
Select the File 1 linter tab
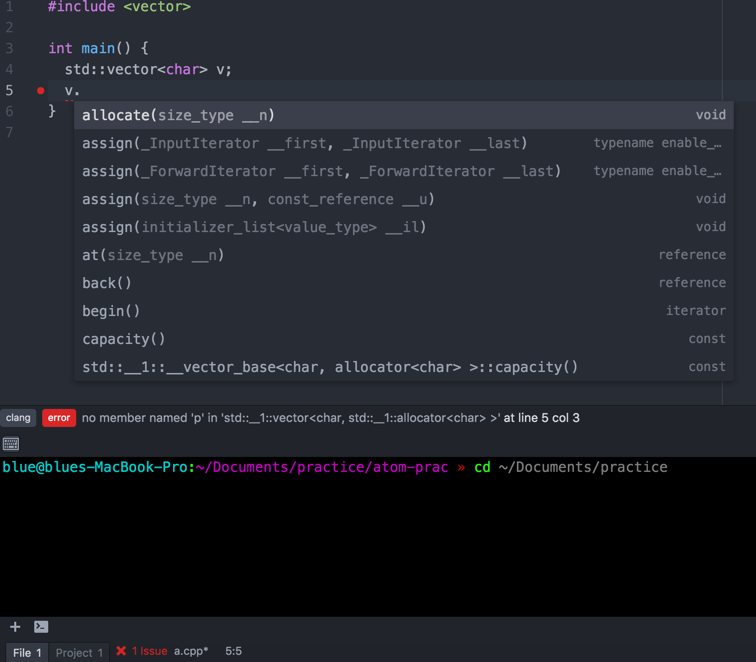[x=27, y=652]
